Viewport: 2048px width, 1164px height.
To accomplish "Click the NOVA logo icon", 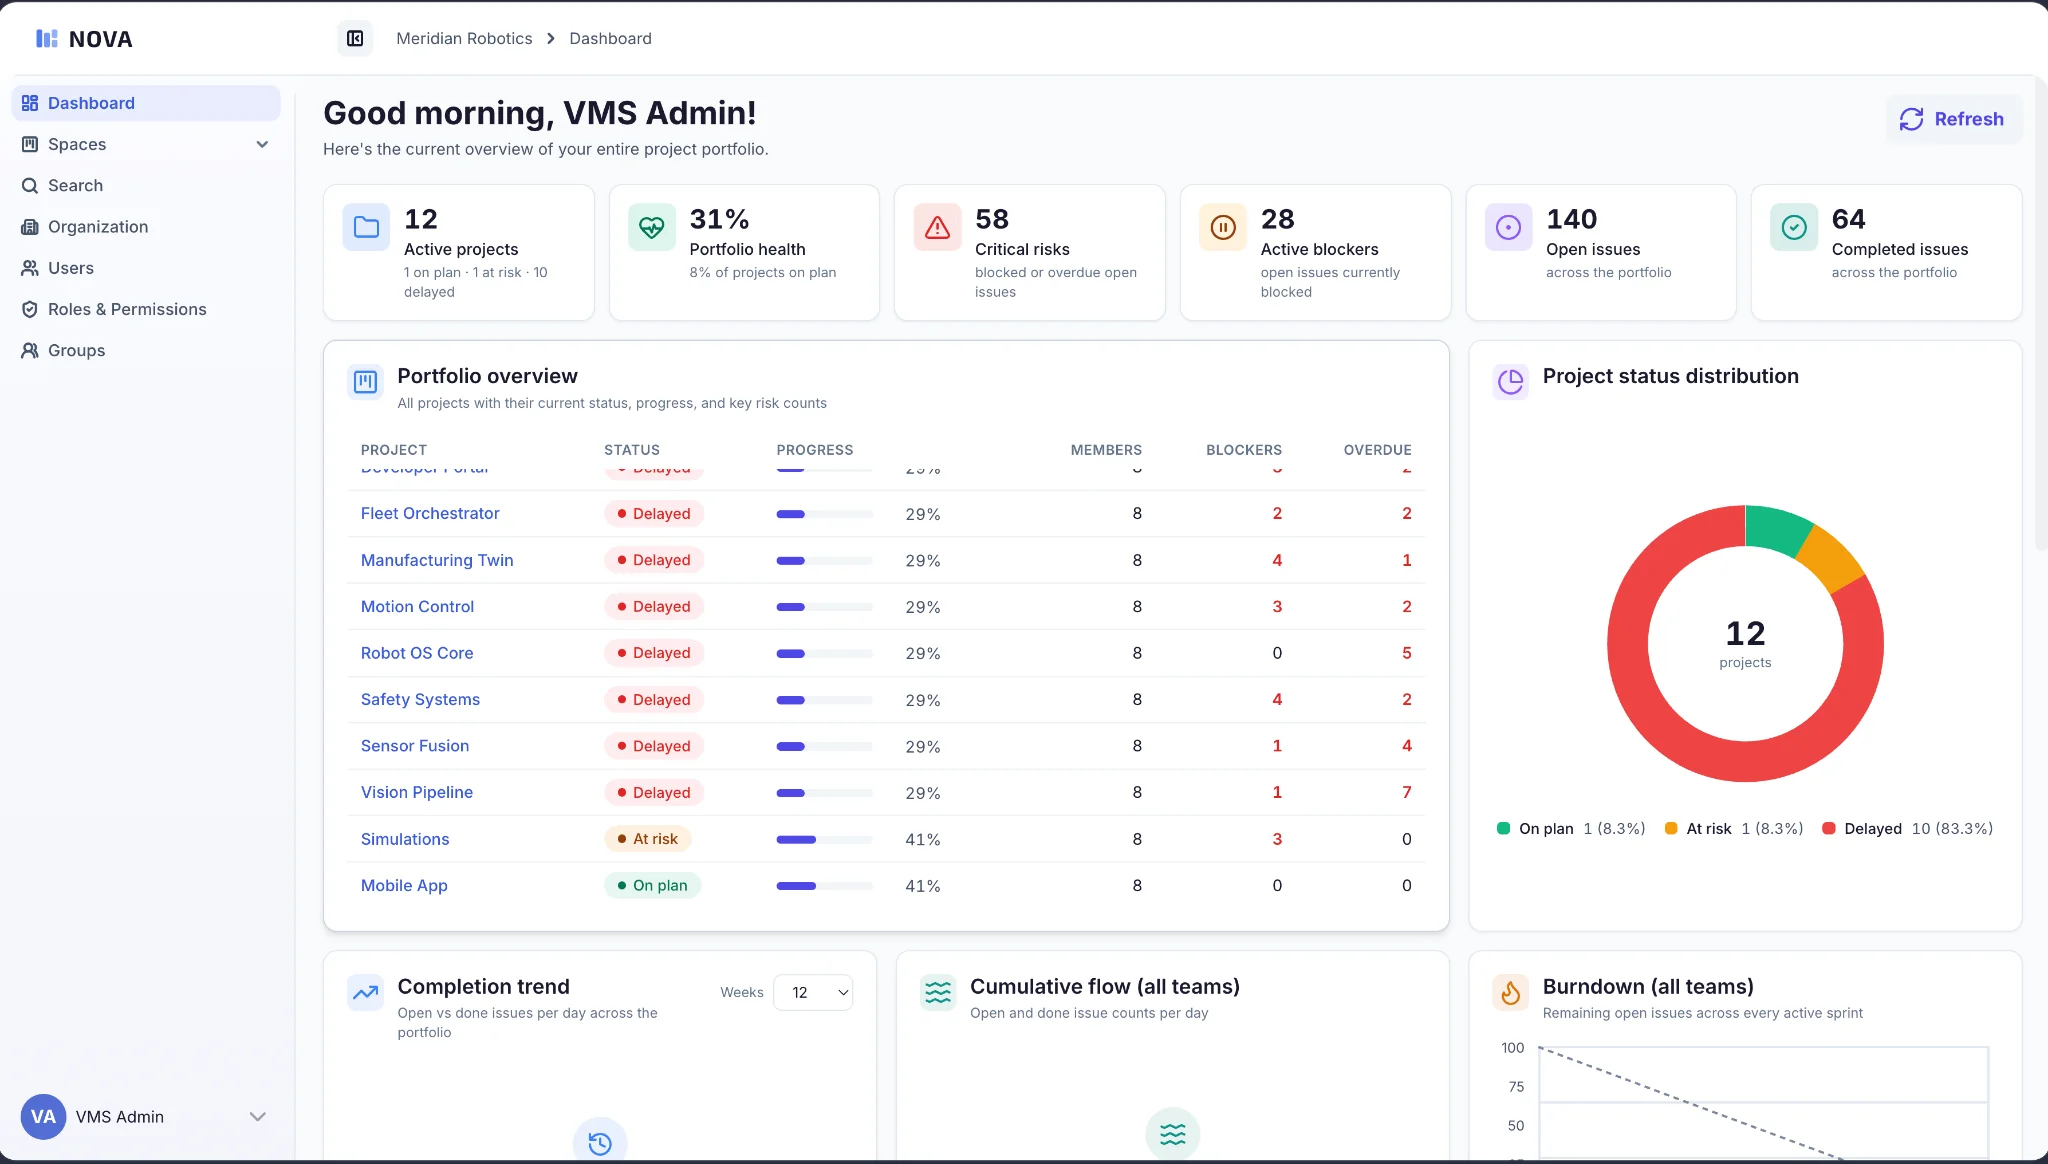I will coord(47,39).
